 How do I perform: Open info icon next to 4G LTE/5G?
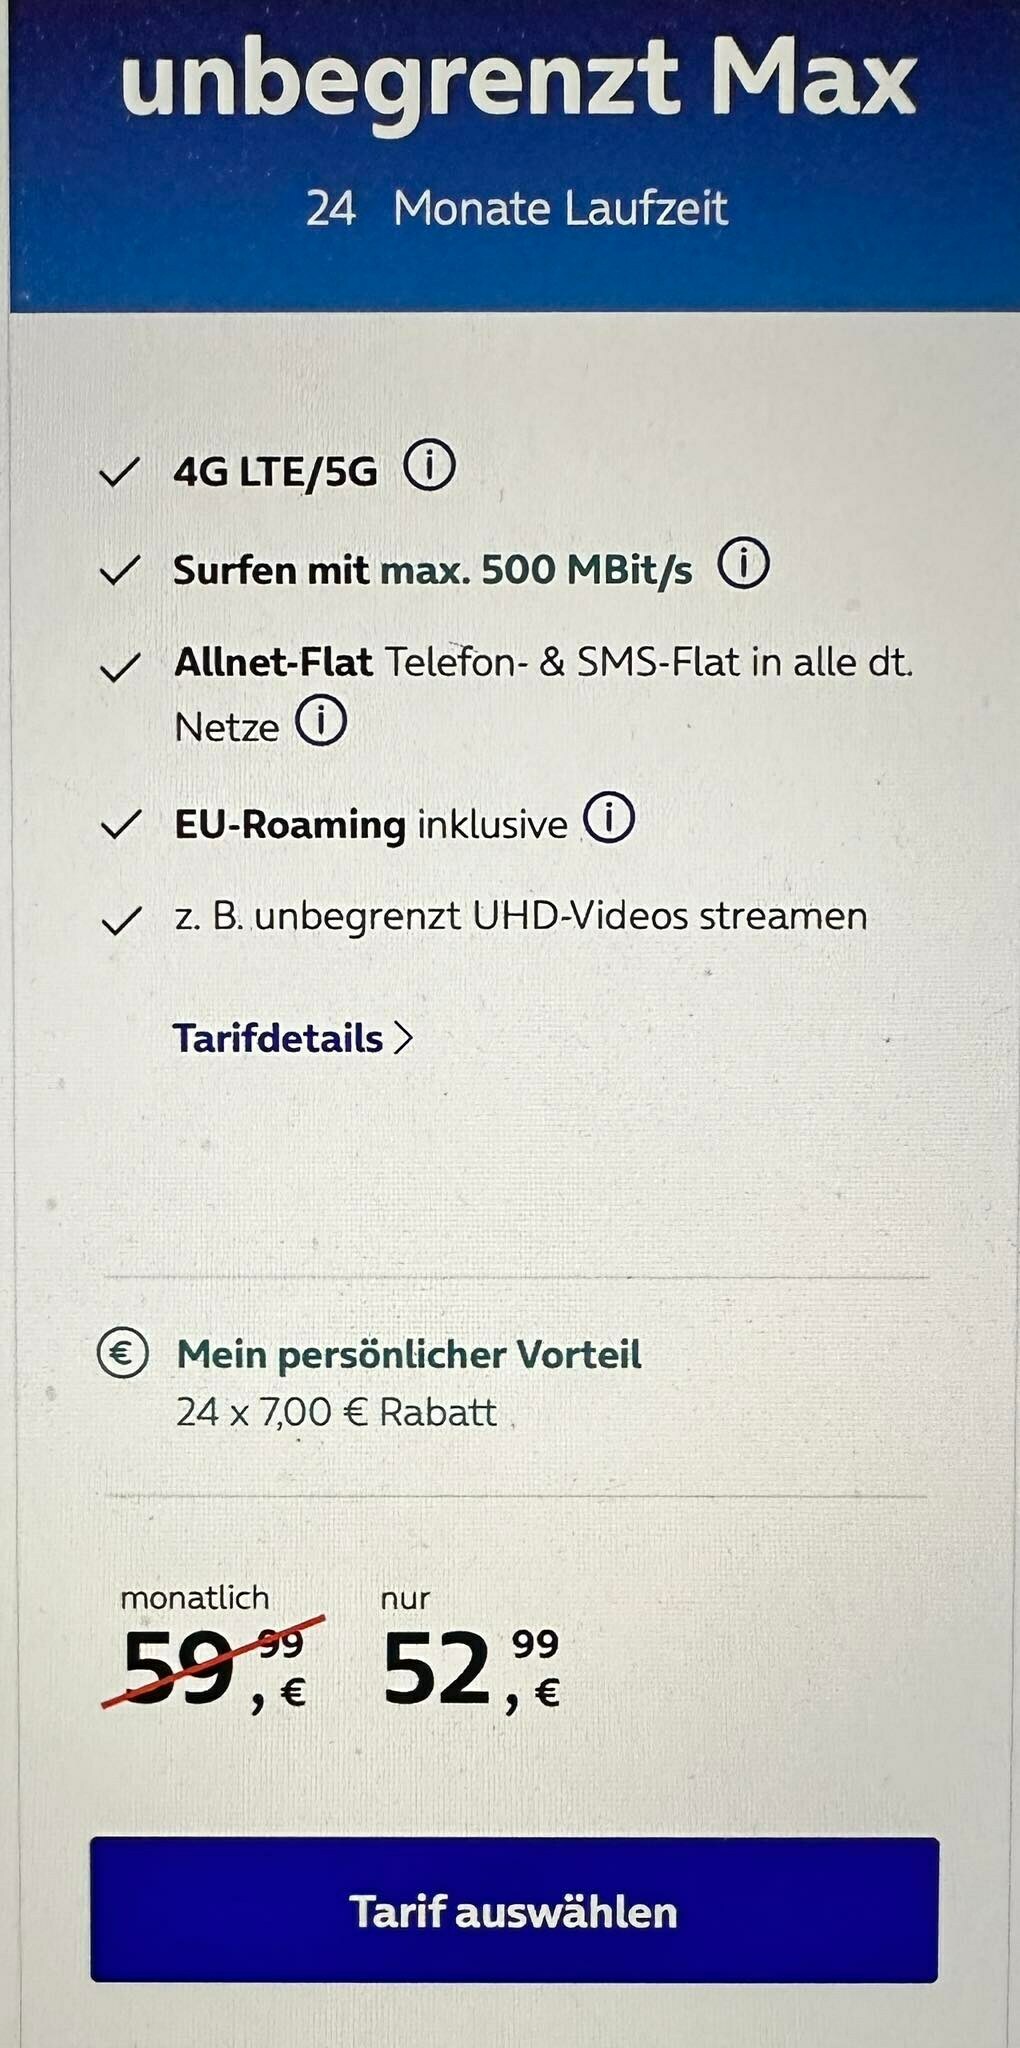pyautogui.click(x=429, y=466)
